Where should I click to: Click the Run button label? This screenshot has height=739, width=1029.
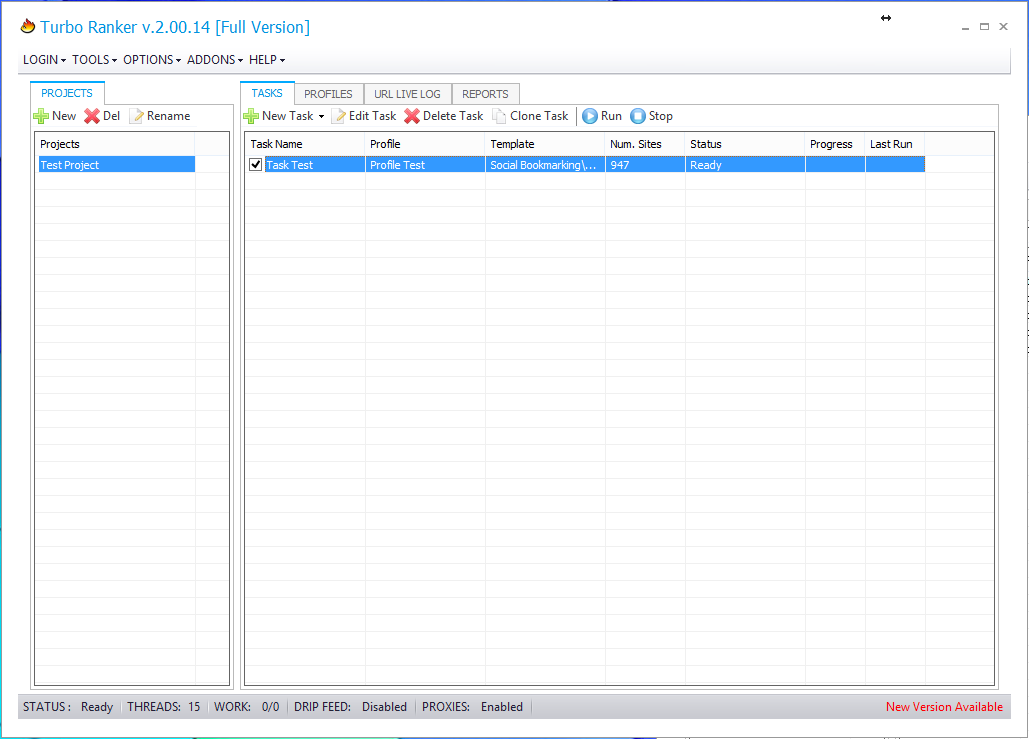click(611, 116)
